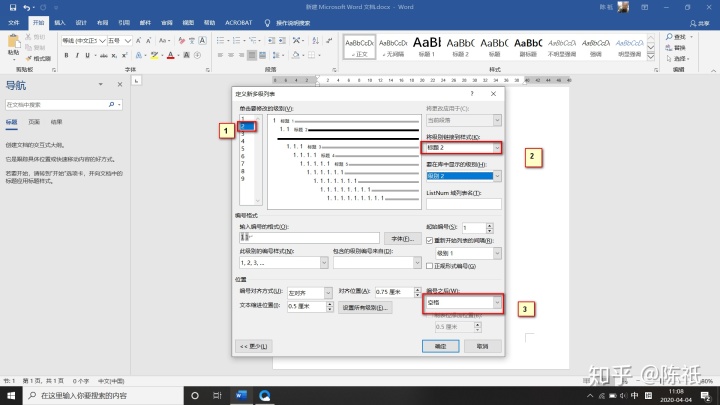Image resolution: width=720 pixels, height=405 pixels.
Task: Toggle Underline formatting button
Action: pyautogui.click(x=87, y=55)
